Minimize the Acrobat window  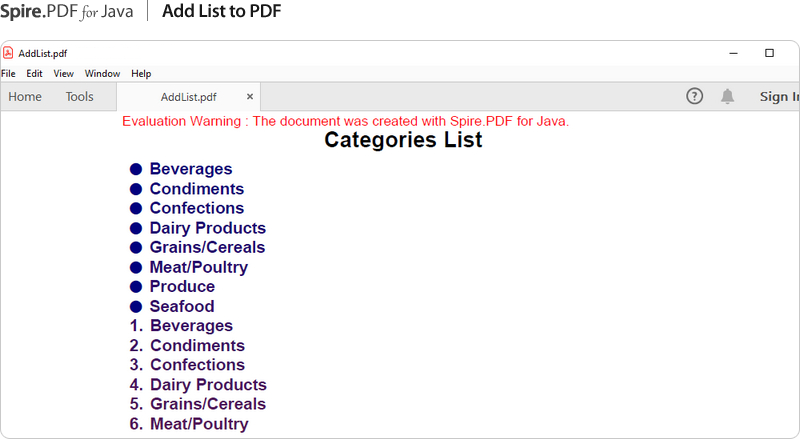coord(734,53)
